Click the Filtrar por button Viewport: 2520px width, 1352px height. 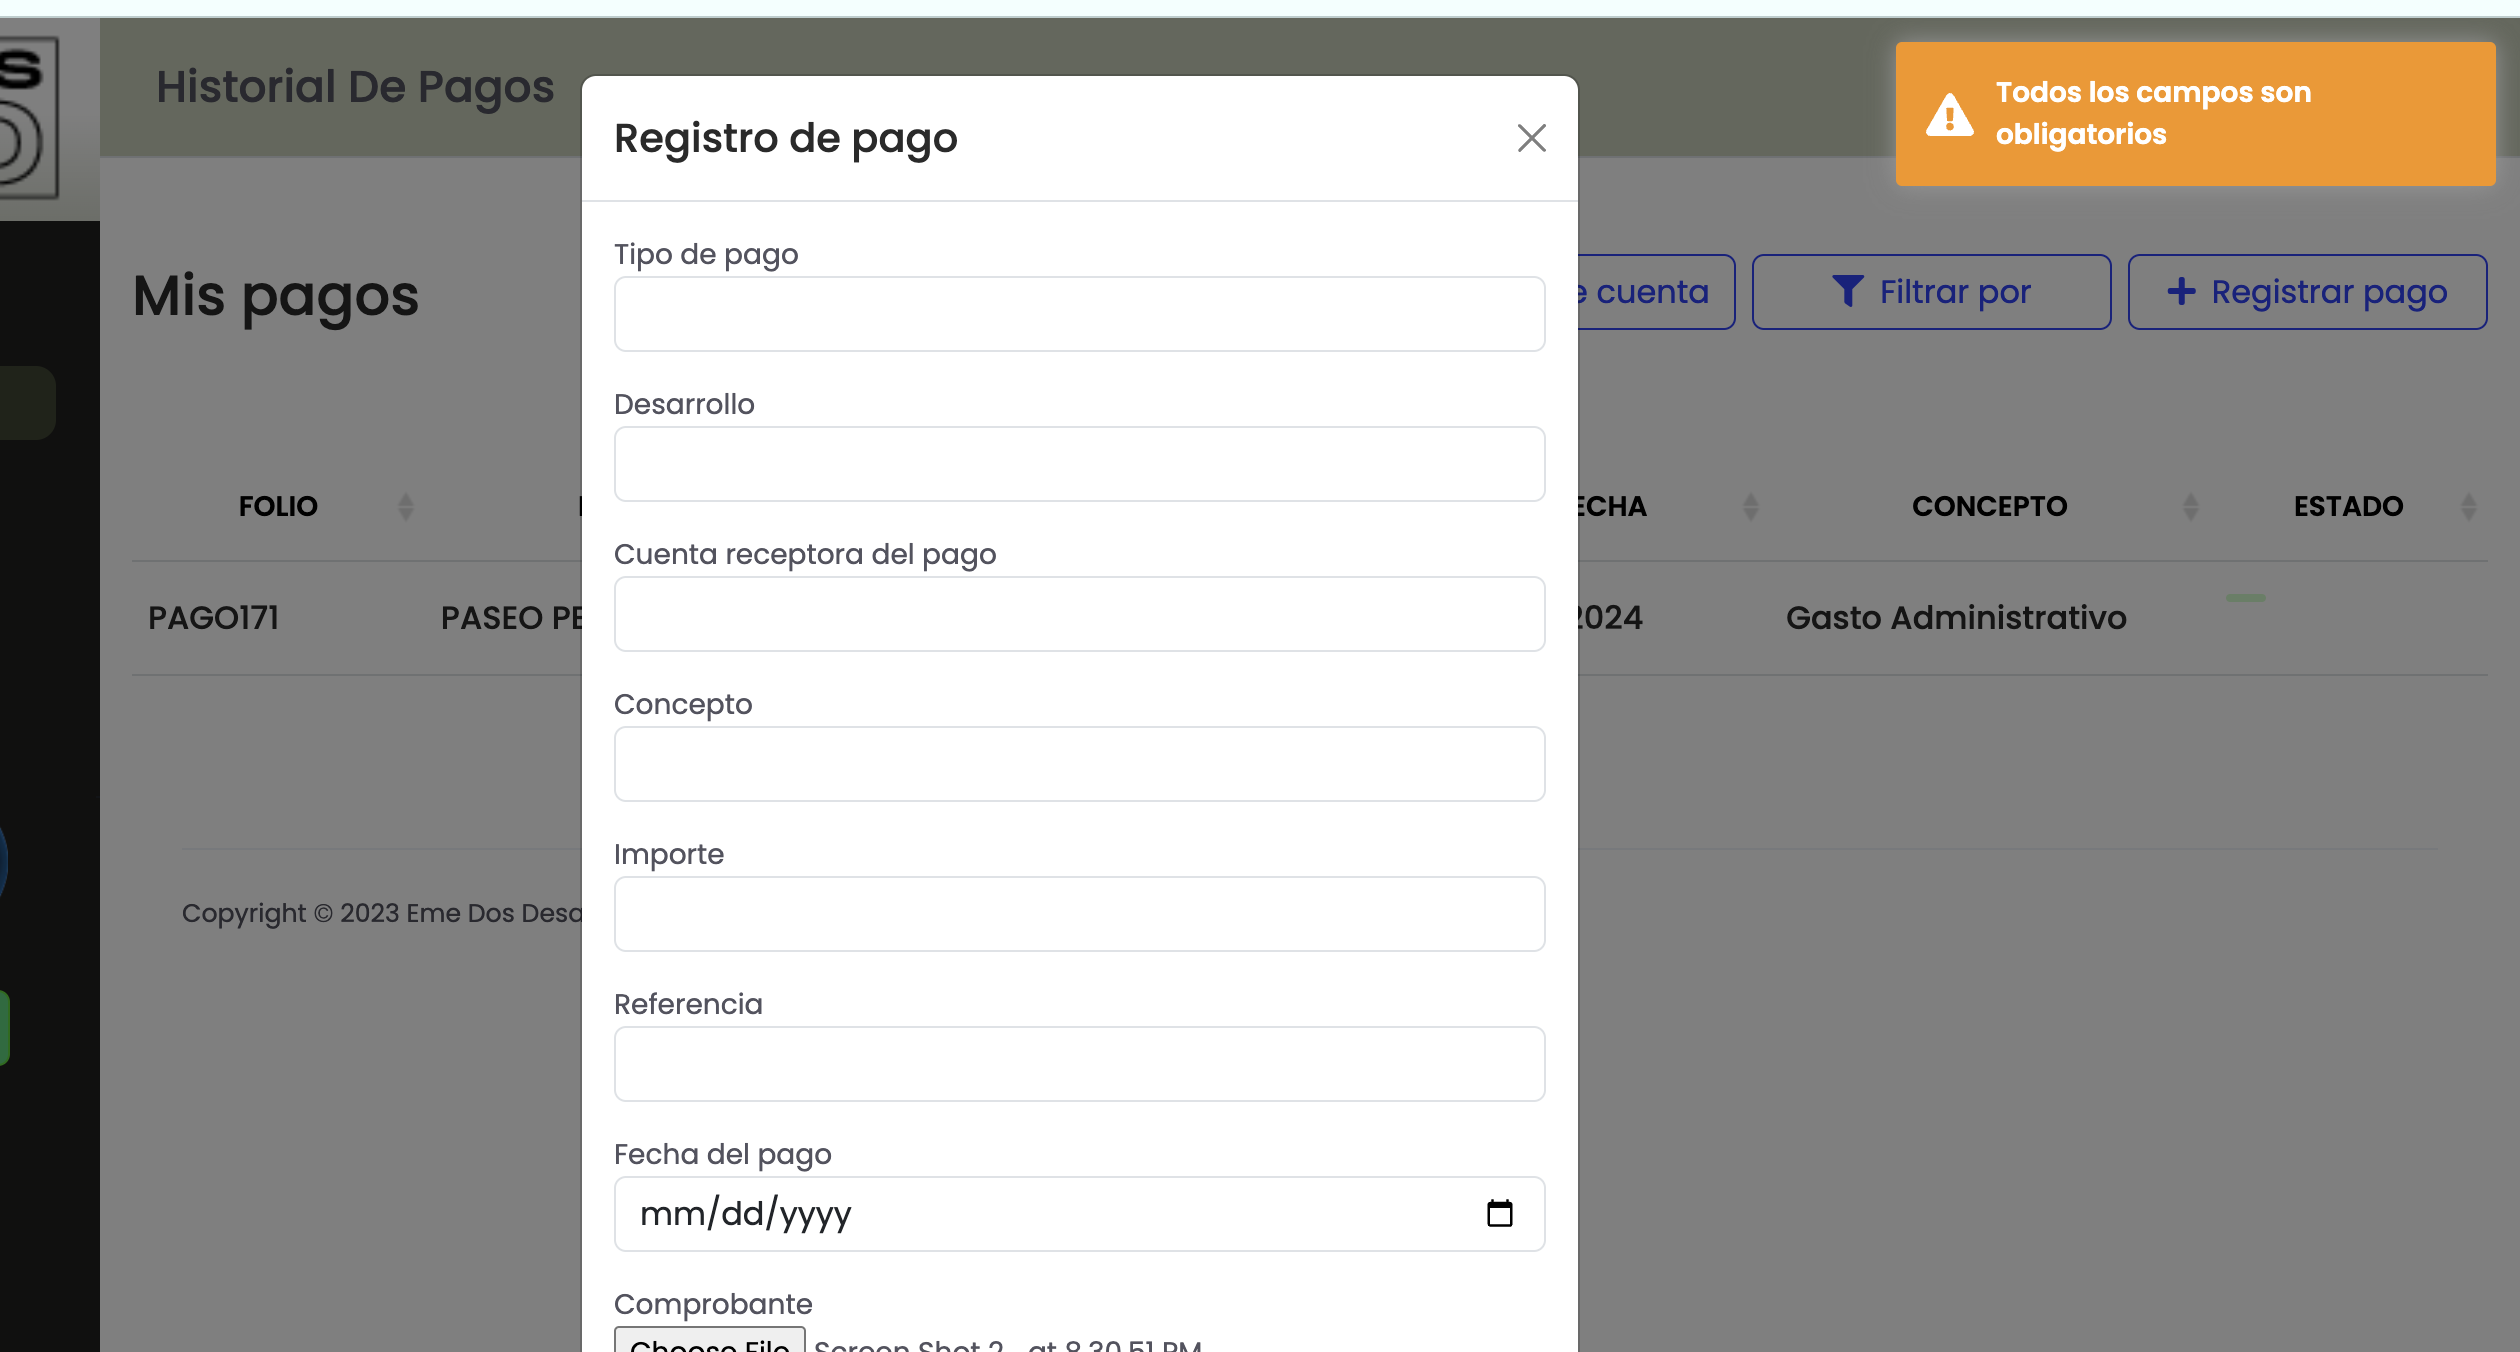click(1931, 292)
